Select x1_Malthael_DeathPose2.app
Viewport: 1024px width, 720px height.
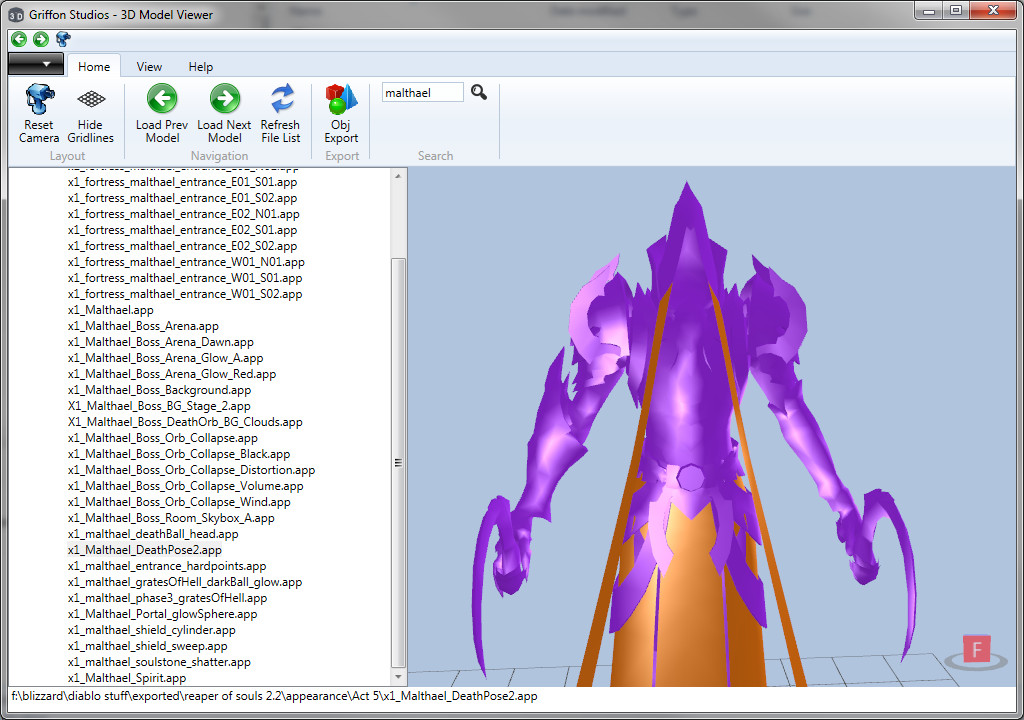click(x=144, y=550)
